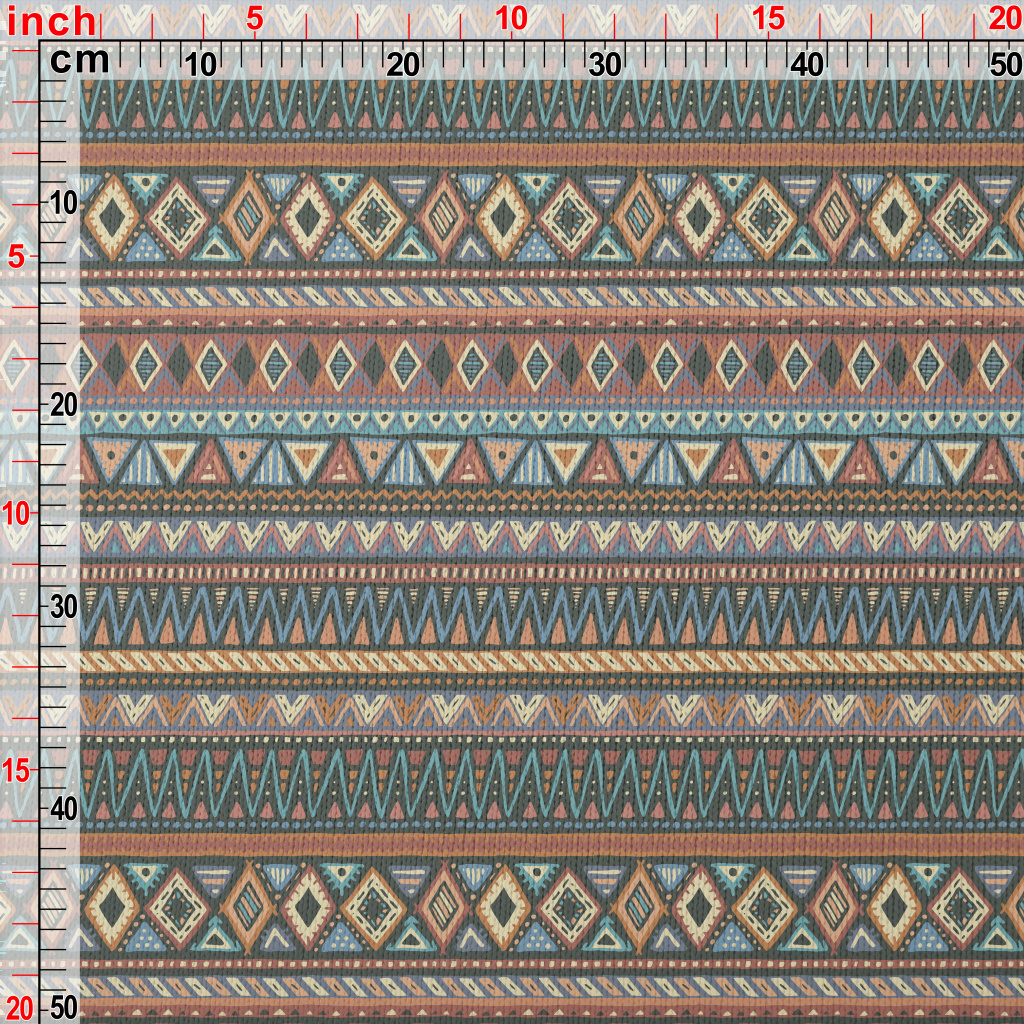The width and height of the screenshot is (1024, 1024).
Task: Click the red 20 inch mark on left ruler
Action: point(20,1006)
